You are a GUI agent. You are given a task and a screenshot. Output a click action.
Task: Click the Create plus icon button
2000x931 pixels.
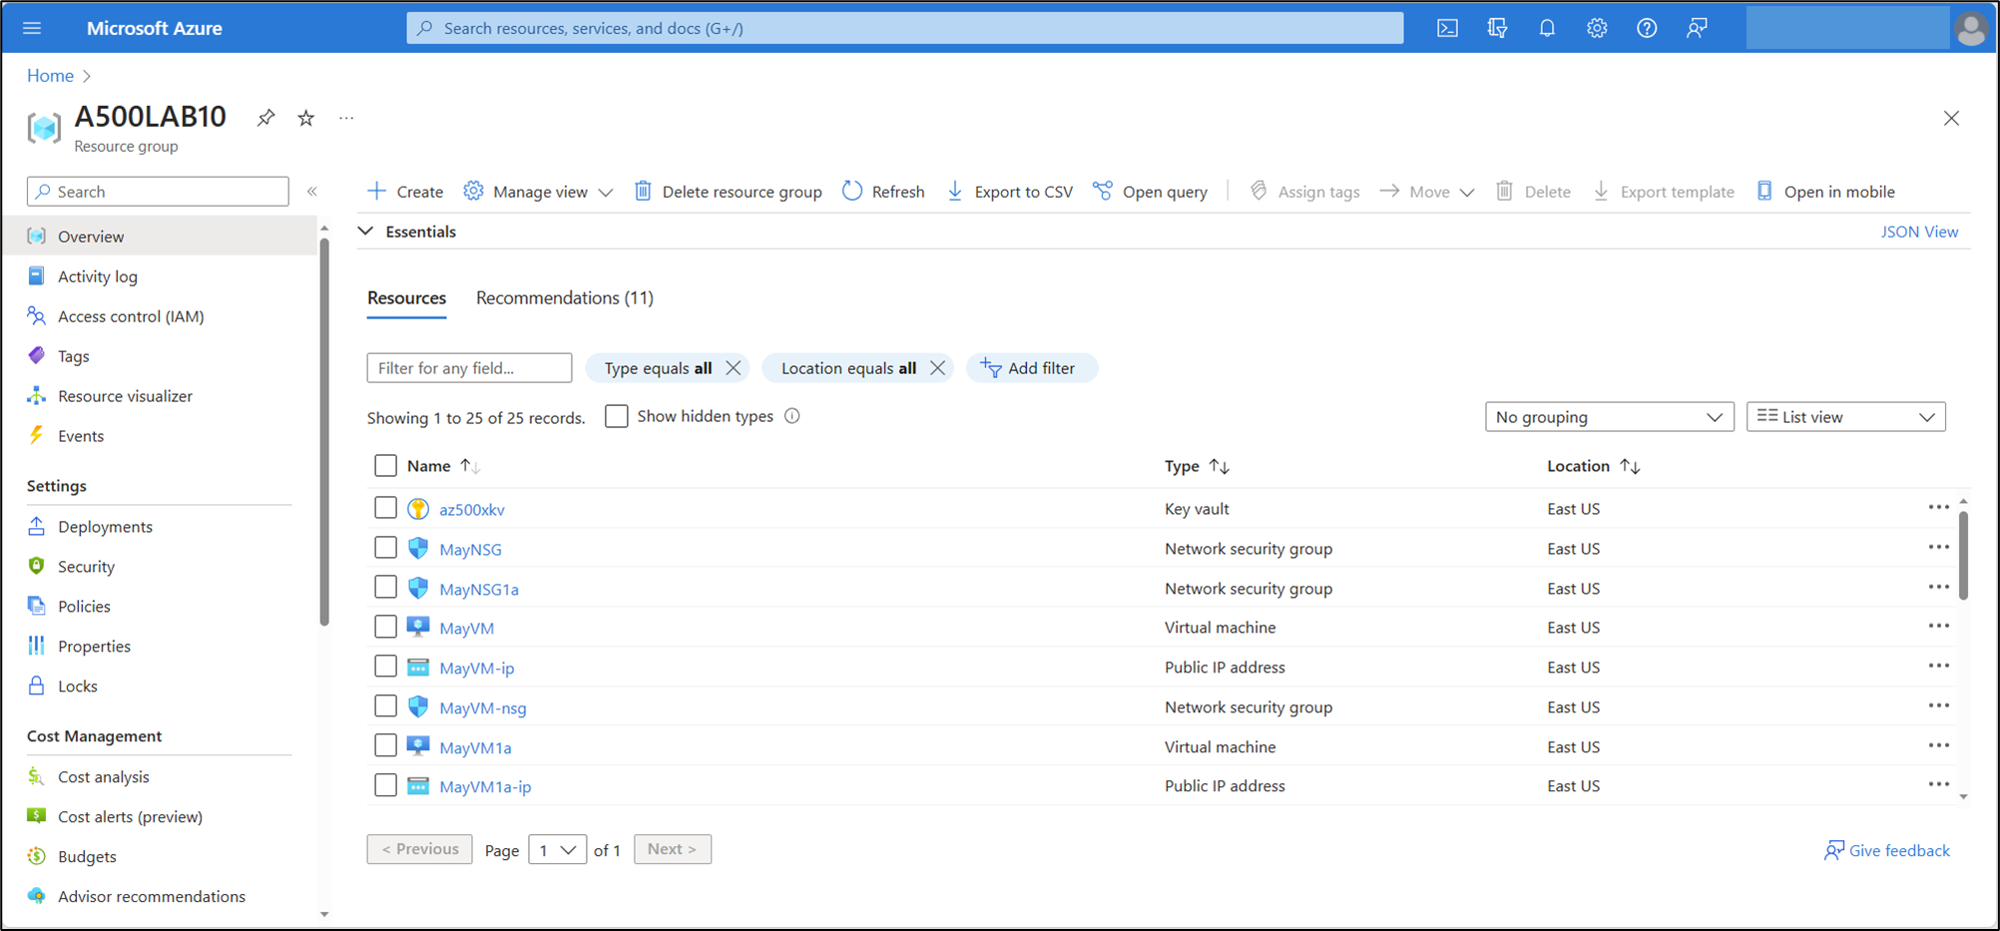click(x=405, y=191)
